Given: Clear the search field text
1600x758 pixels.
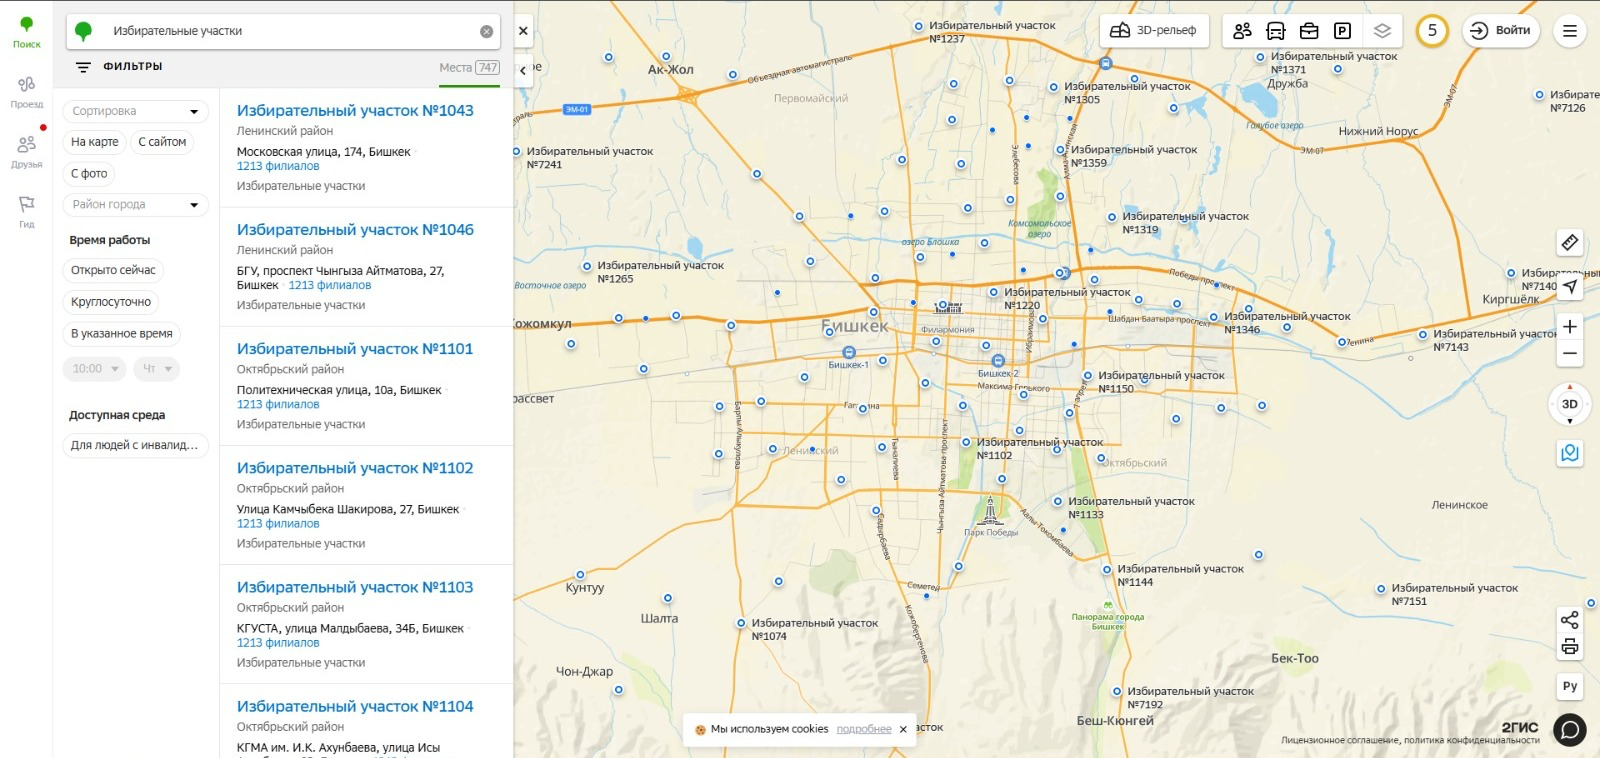Looking at the screenshot, I should pos(486,32).
